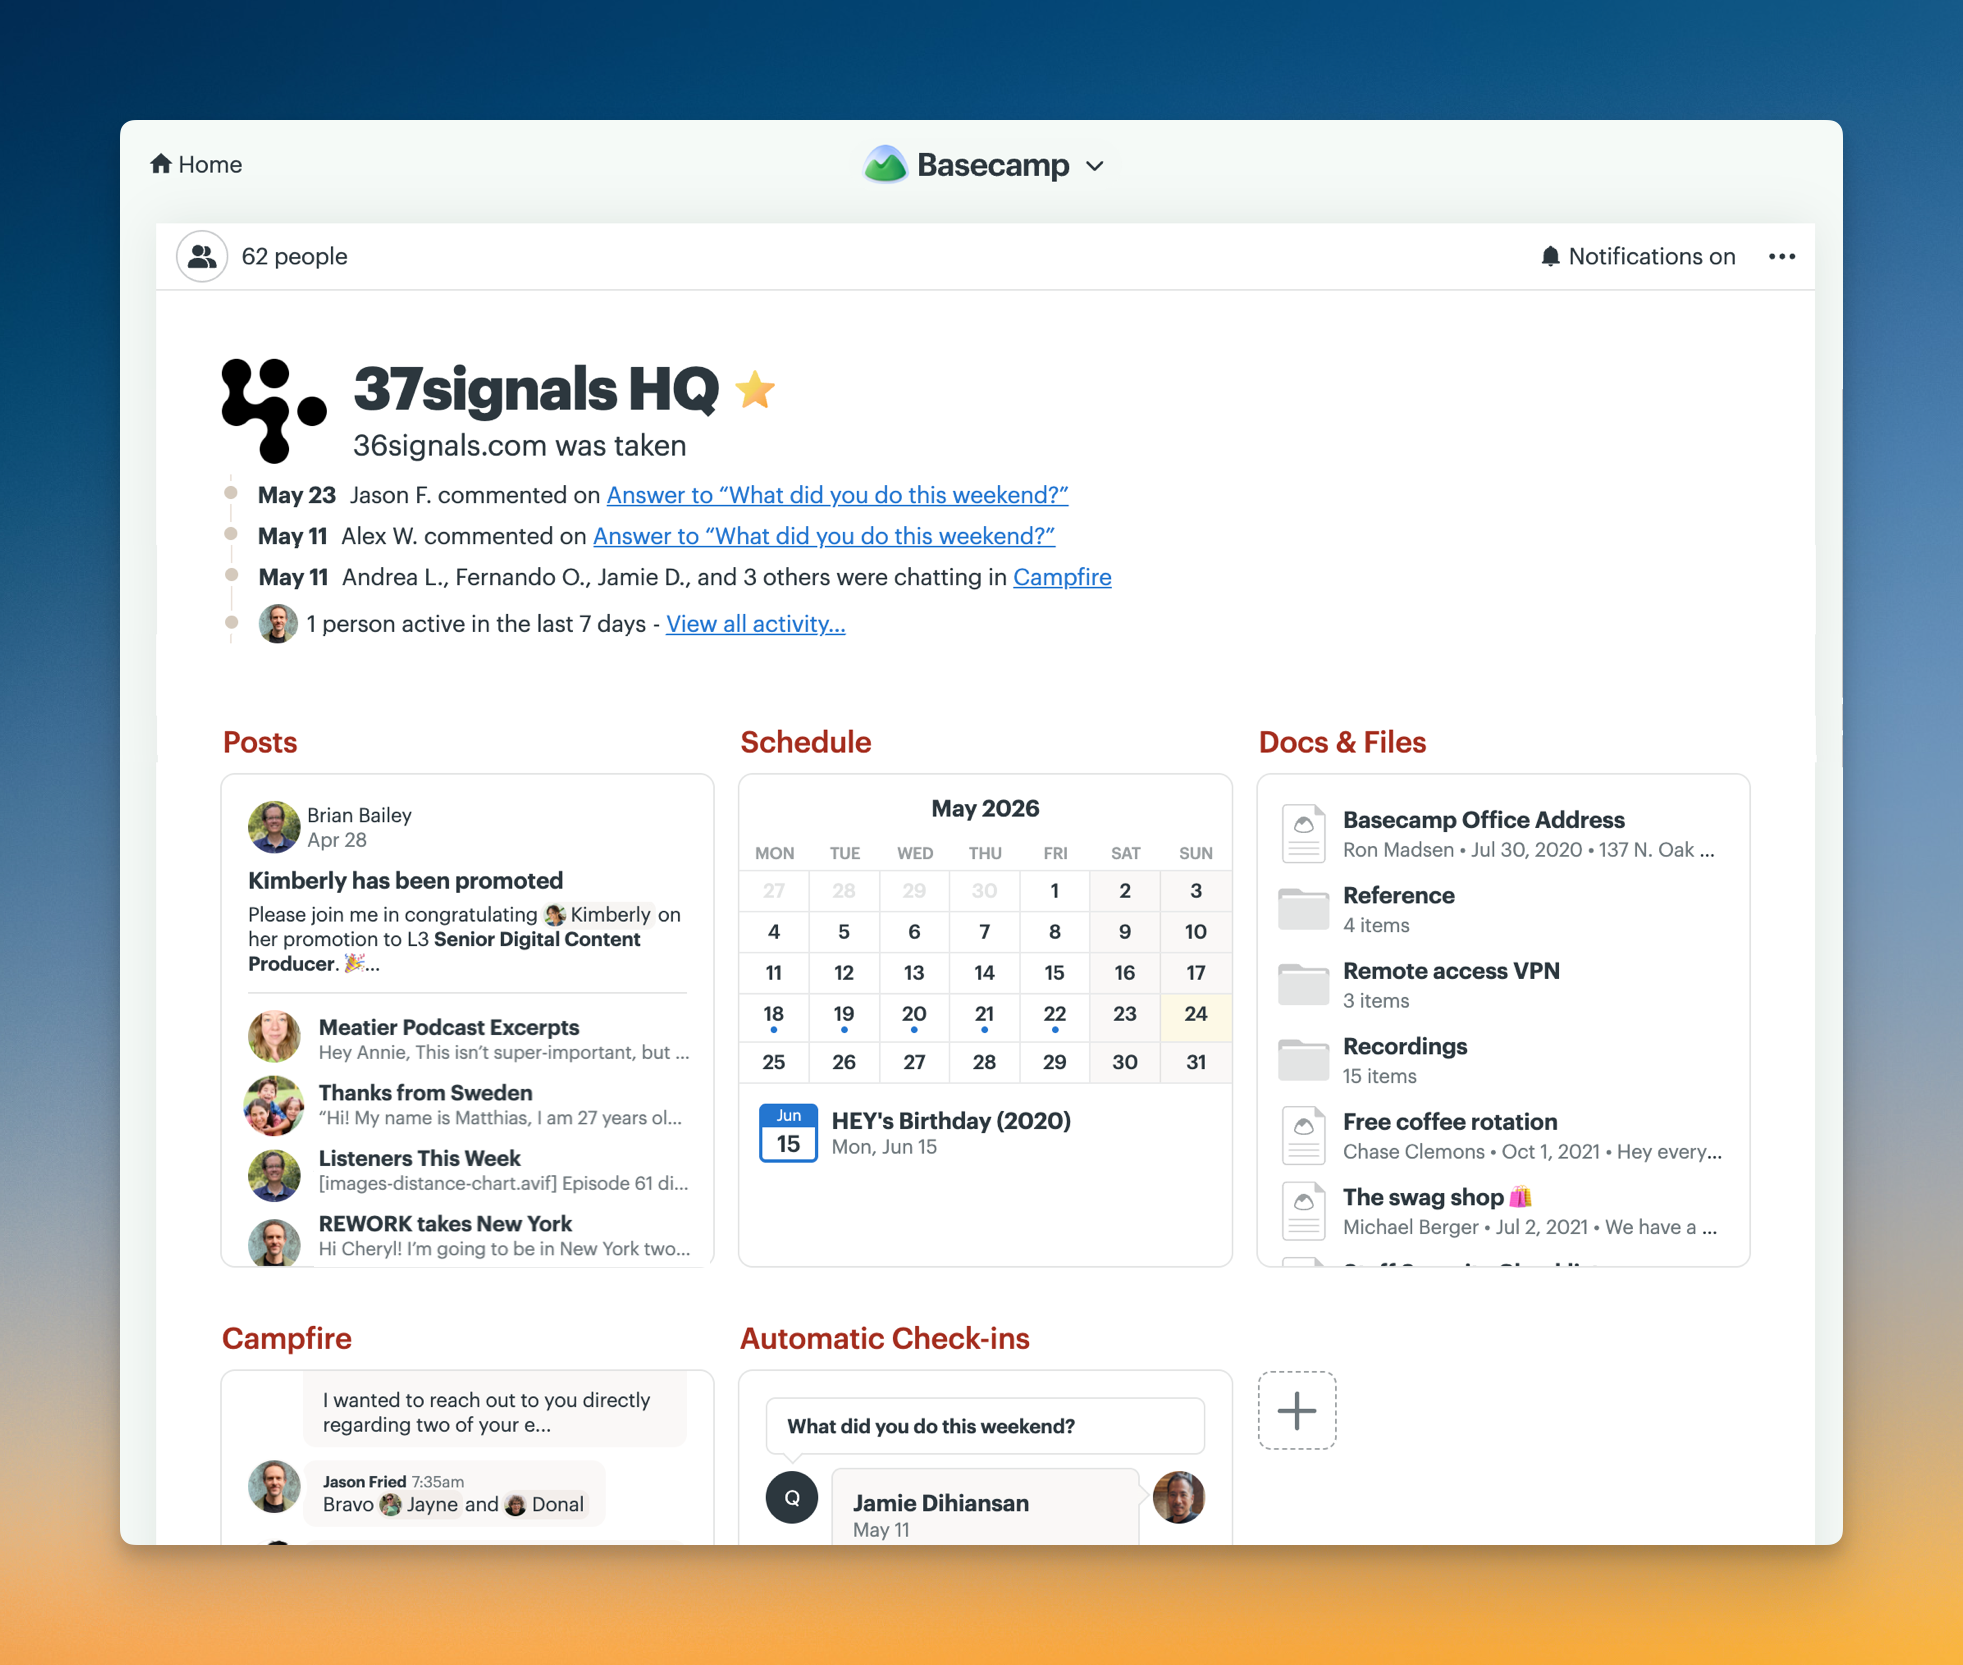Open the Posts section heading
This screenshot has width=1963, height=1665.
click(260, 742)
